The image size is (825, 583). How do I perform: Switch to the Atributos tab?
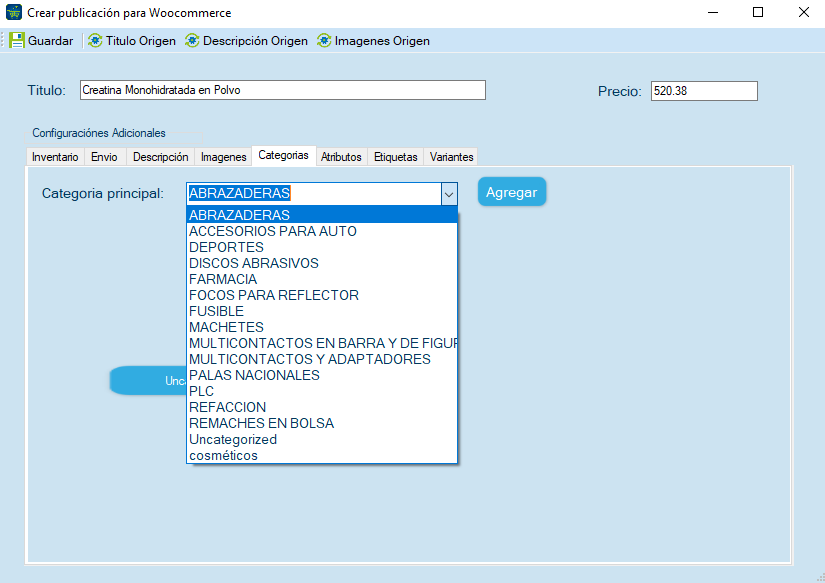(x=341, y=157)
